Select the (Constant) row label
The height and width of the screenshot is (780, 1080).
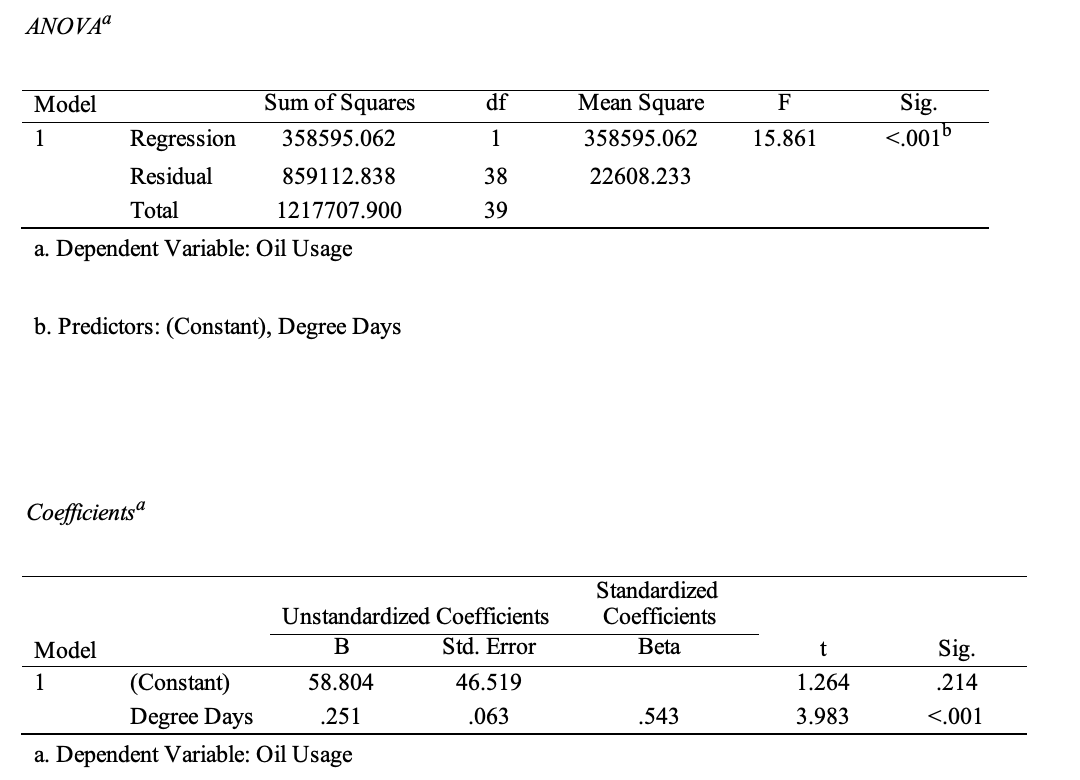pos(179,683)
